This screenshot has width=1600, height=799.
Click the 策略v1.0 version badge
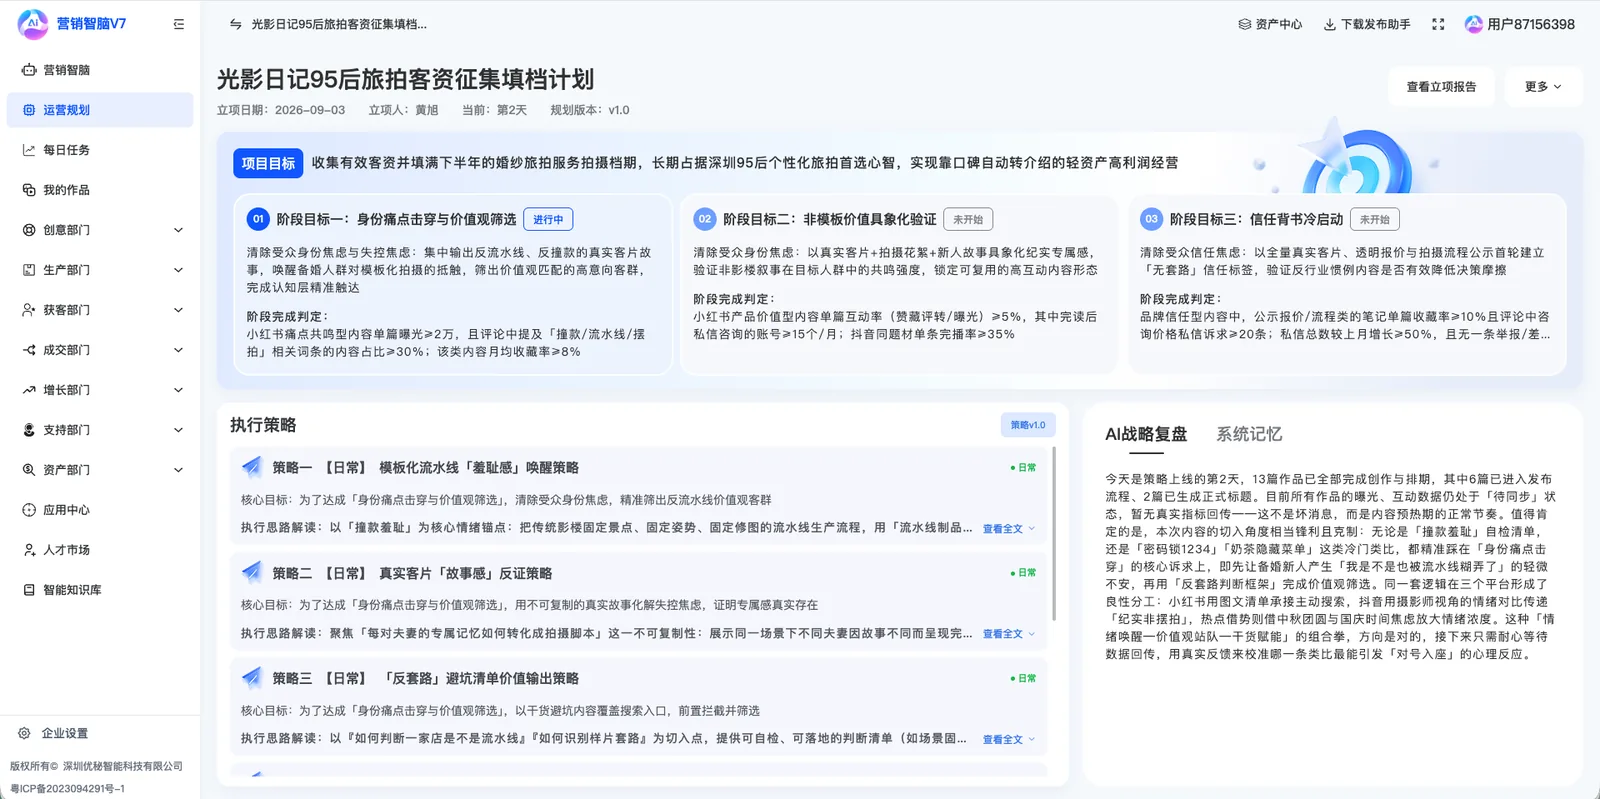coord(1028,425)
